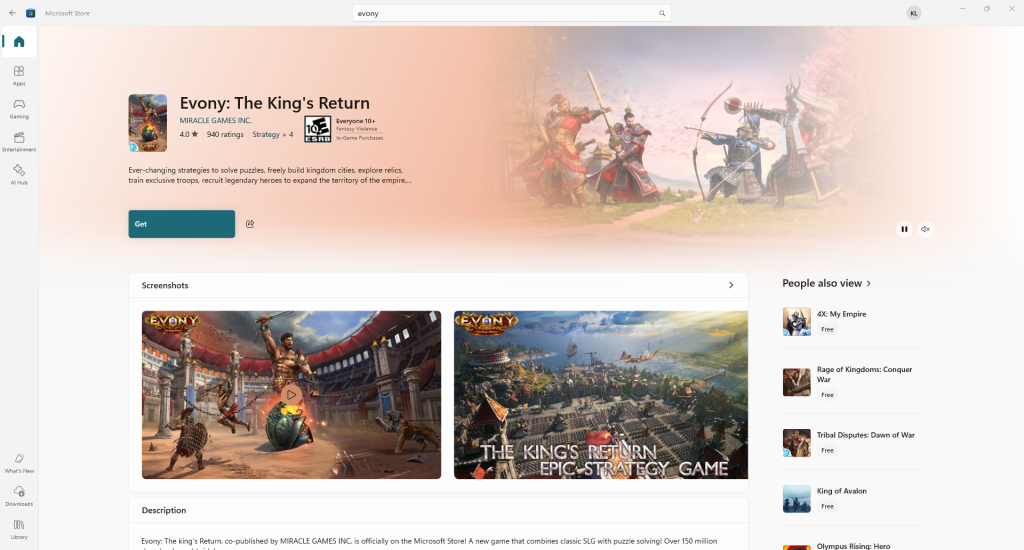Open the Downloads sidebar icon
This screenshot has width=1024, height=550.
[x=19, y=496]
